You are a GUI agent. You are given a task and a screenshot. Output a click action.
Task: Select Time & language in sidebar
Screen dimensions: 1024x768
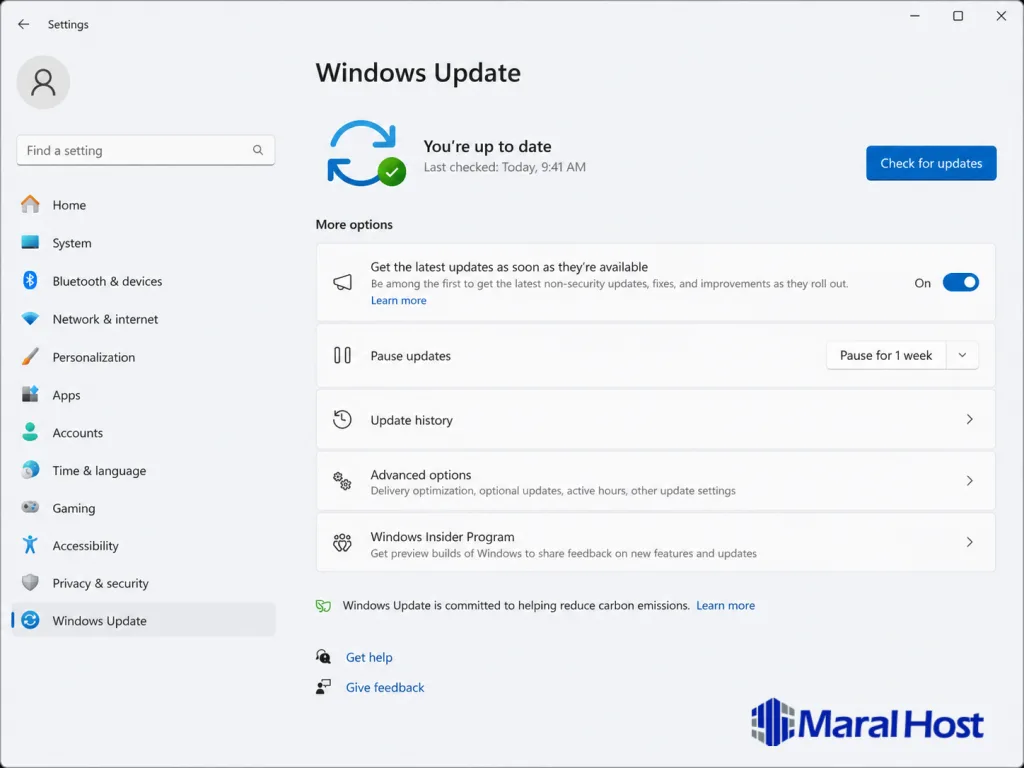144,470
